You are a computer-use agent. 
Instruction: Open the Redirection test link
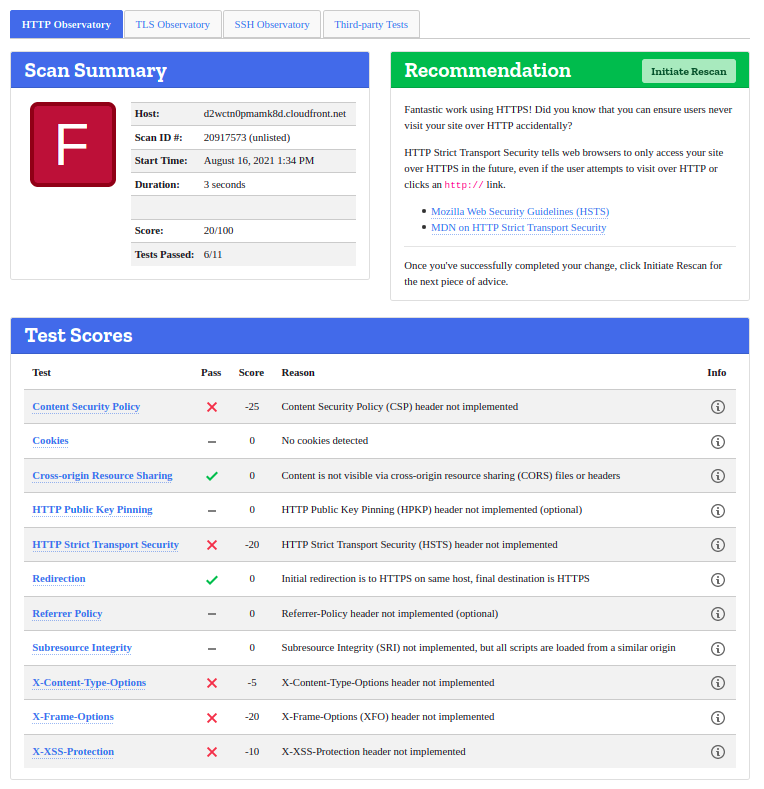pyautogui.click(x=59, y=579)
